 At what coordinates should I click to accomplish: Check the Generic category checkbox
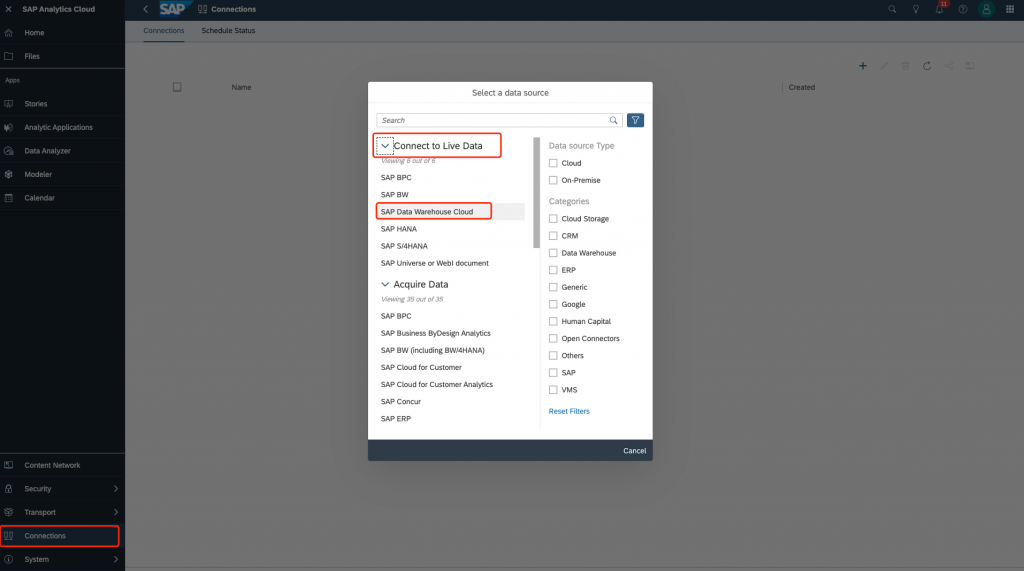tap(553, 287)
